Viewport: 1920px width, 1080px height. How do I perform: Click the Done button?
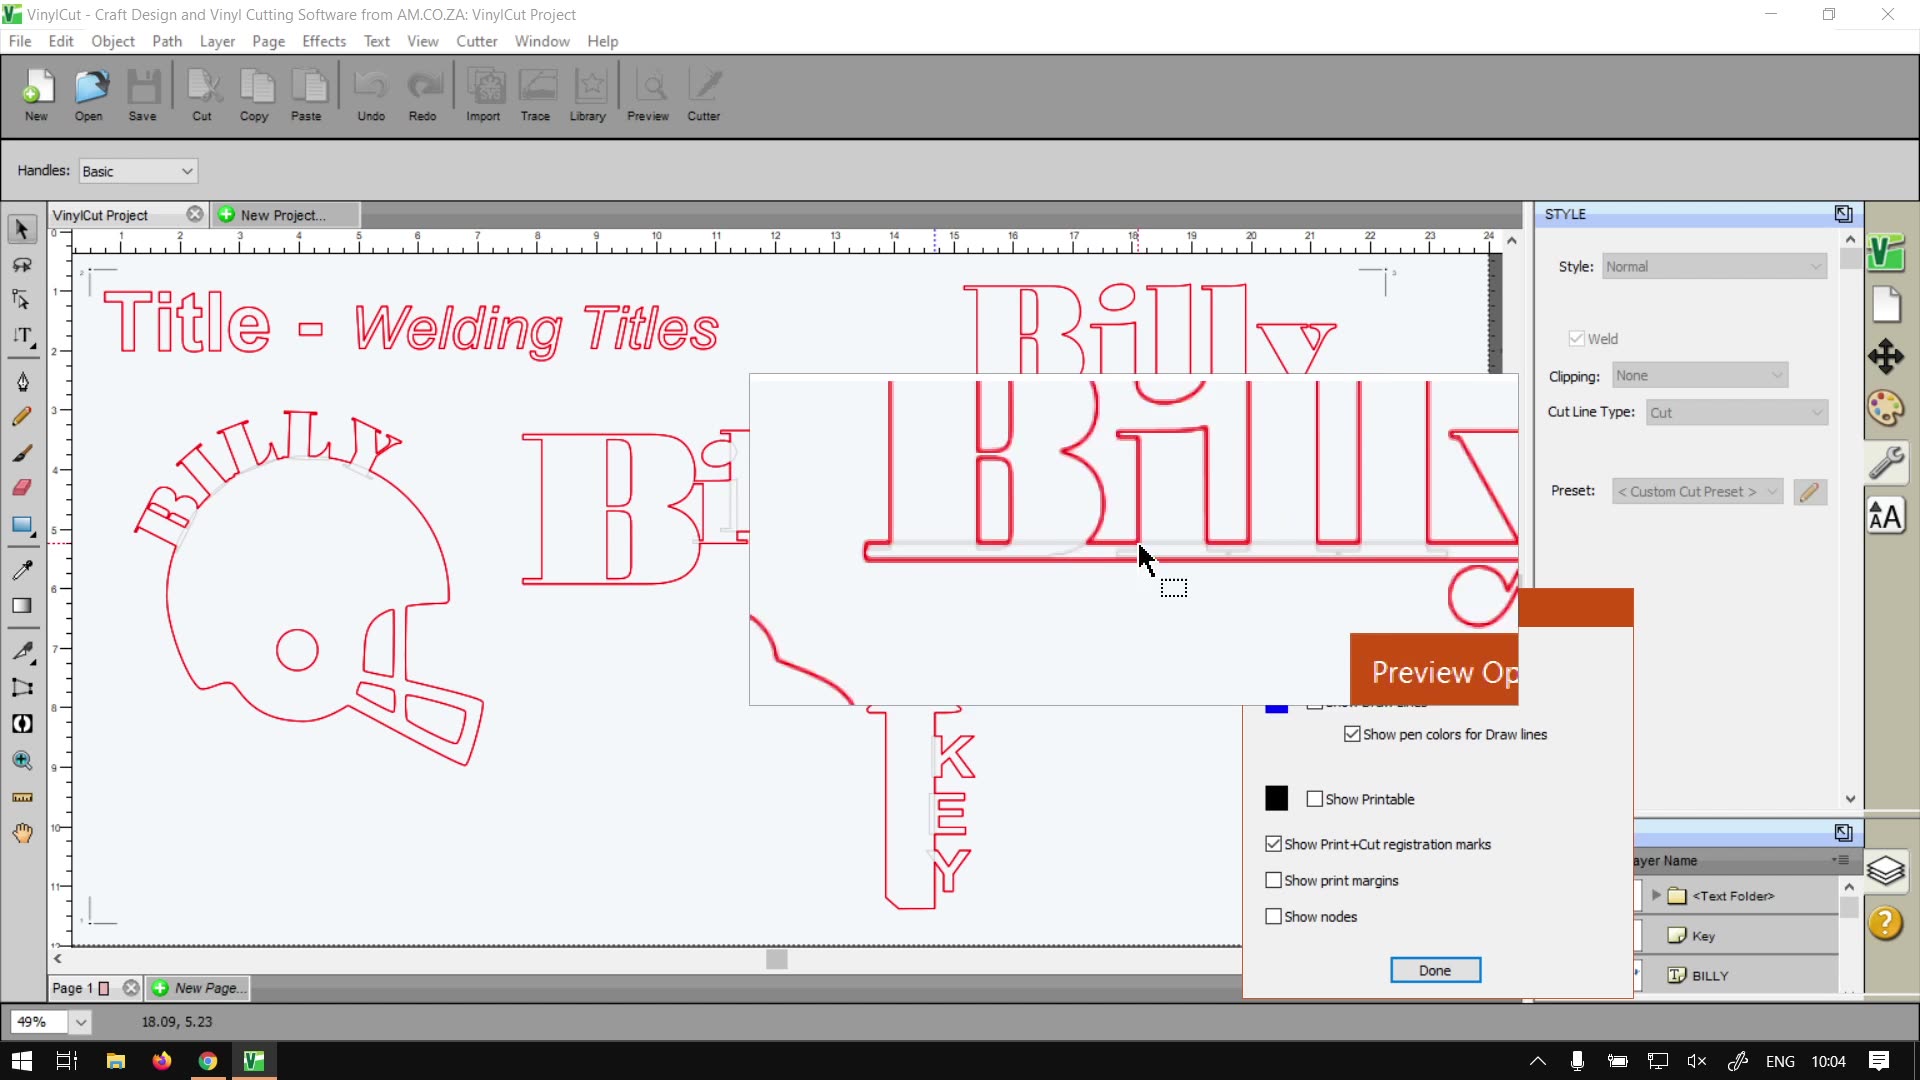(1435, 970)
